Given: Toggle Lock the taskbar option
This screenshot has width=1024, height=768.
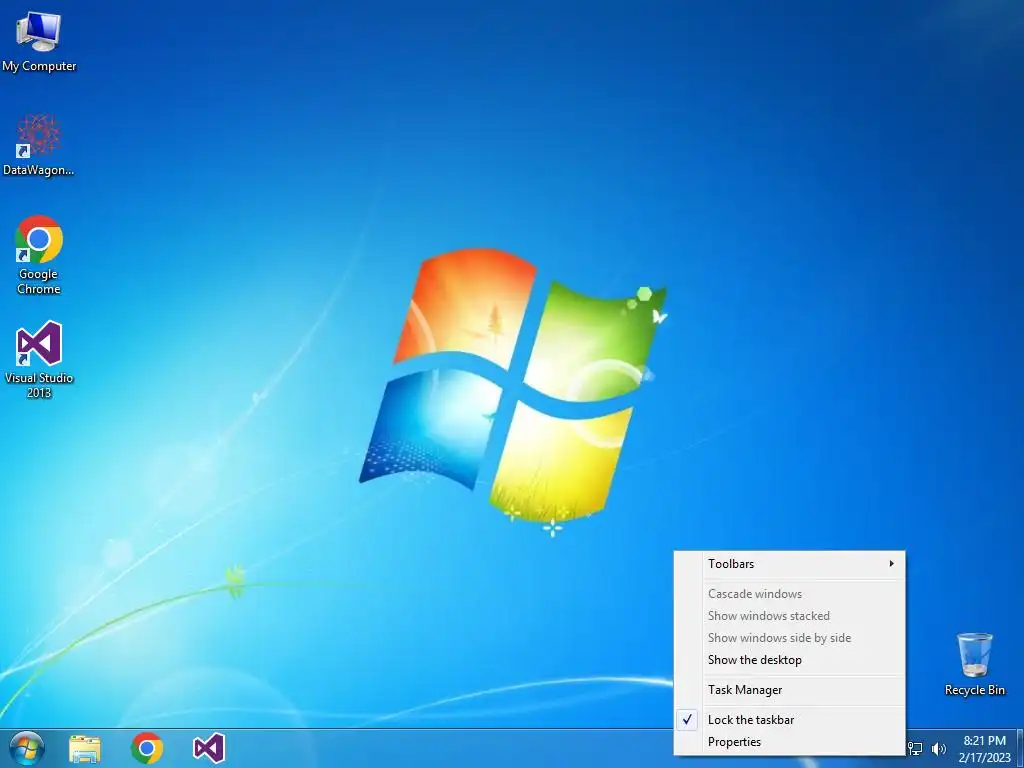Looking at the screenshot, I should (x=790, y=720).
